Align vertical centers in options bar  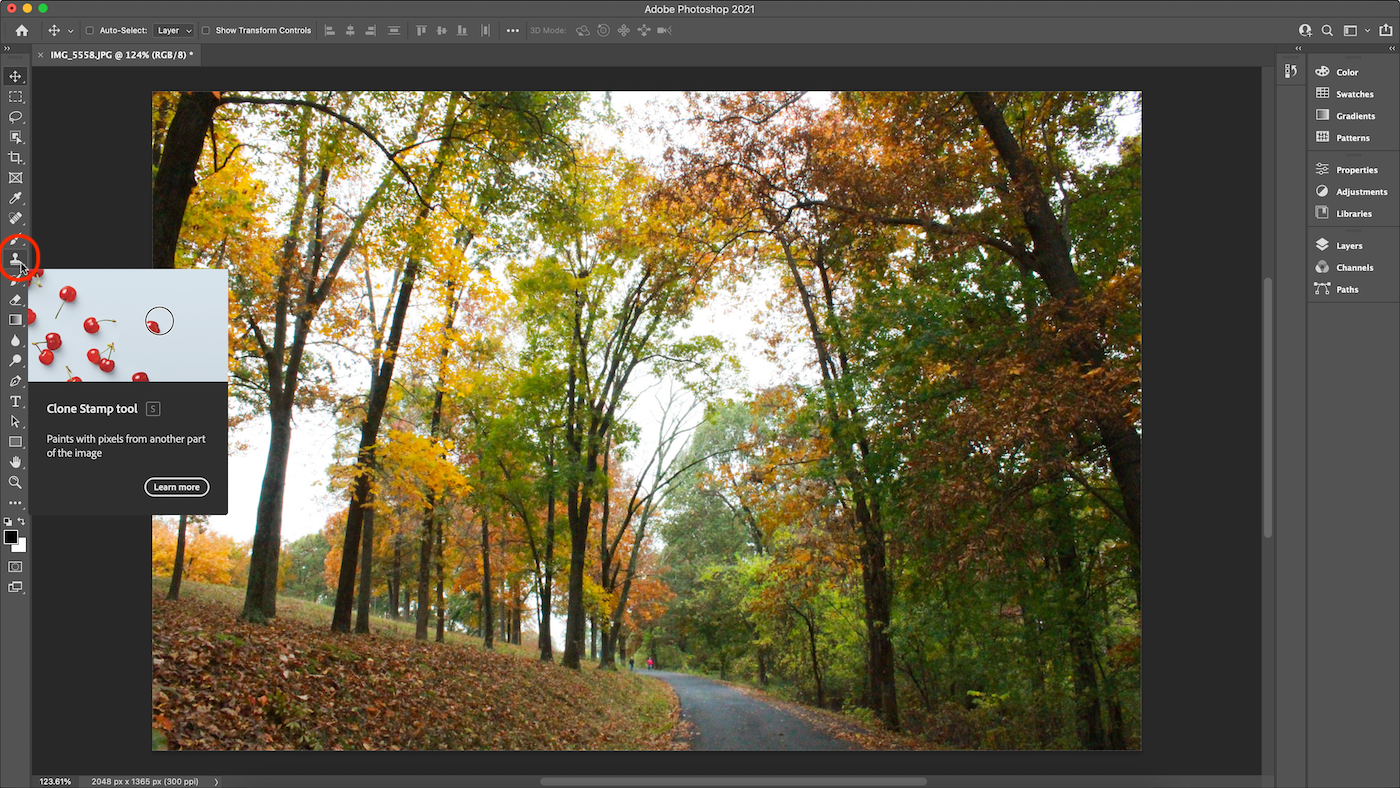[440, 31]
